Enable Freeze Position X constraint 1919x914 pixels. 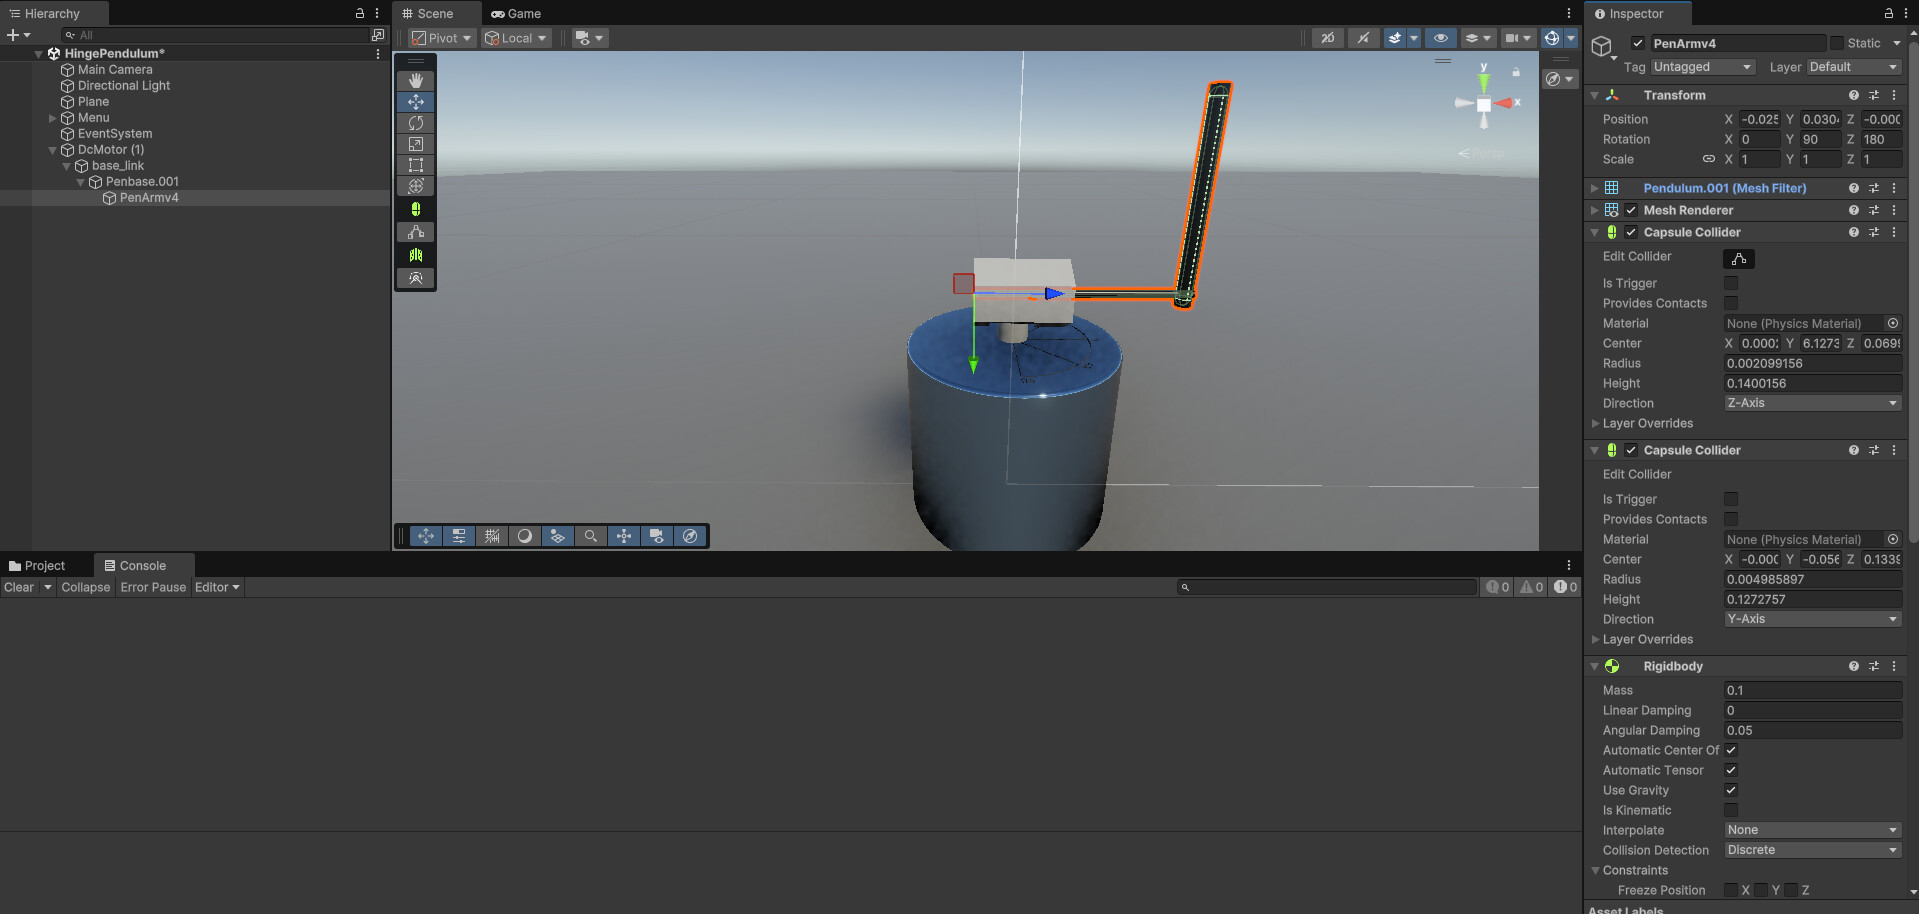[1732, 890]
